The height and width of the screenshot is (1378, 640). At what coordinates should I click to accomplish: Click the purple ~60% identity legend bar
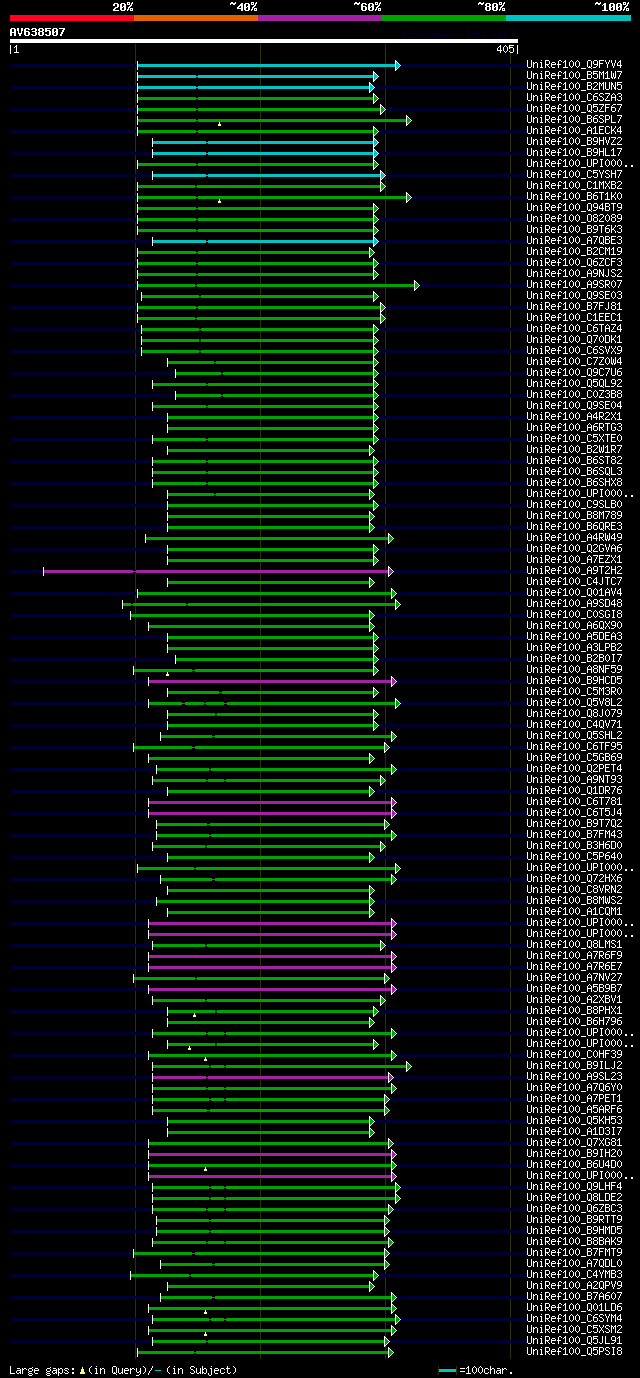320,18
